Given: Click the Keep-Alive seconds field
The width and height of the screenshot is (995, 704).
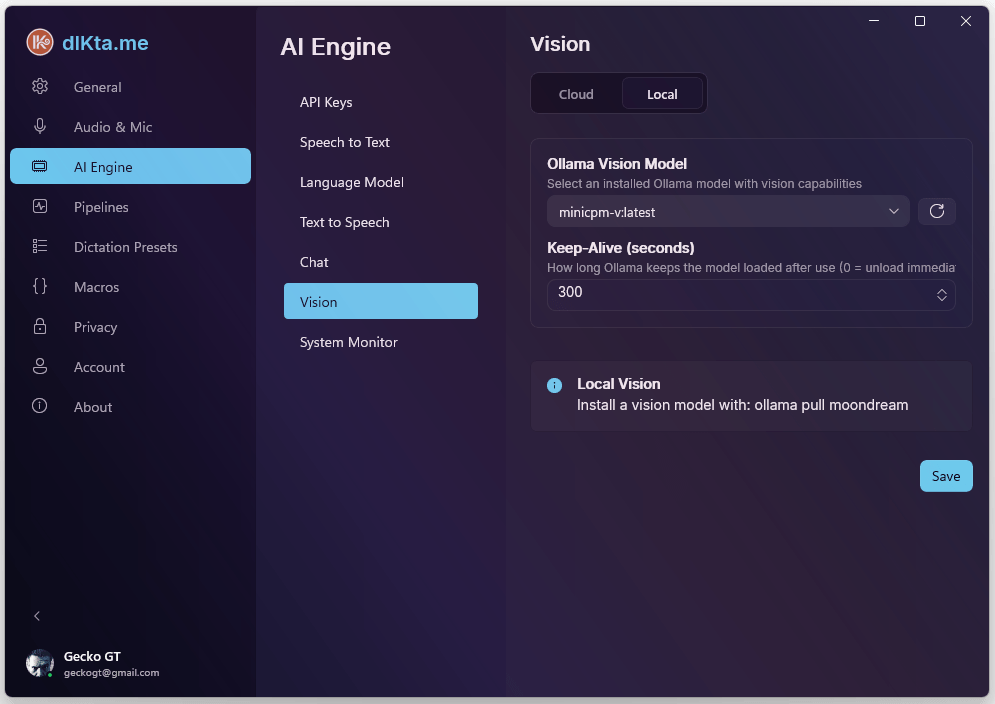Looking at the screenshot, I should pos(751,295).
